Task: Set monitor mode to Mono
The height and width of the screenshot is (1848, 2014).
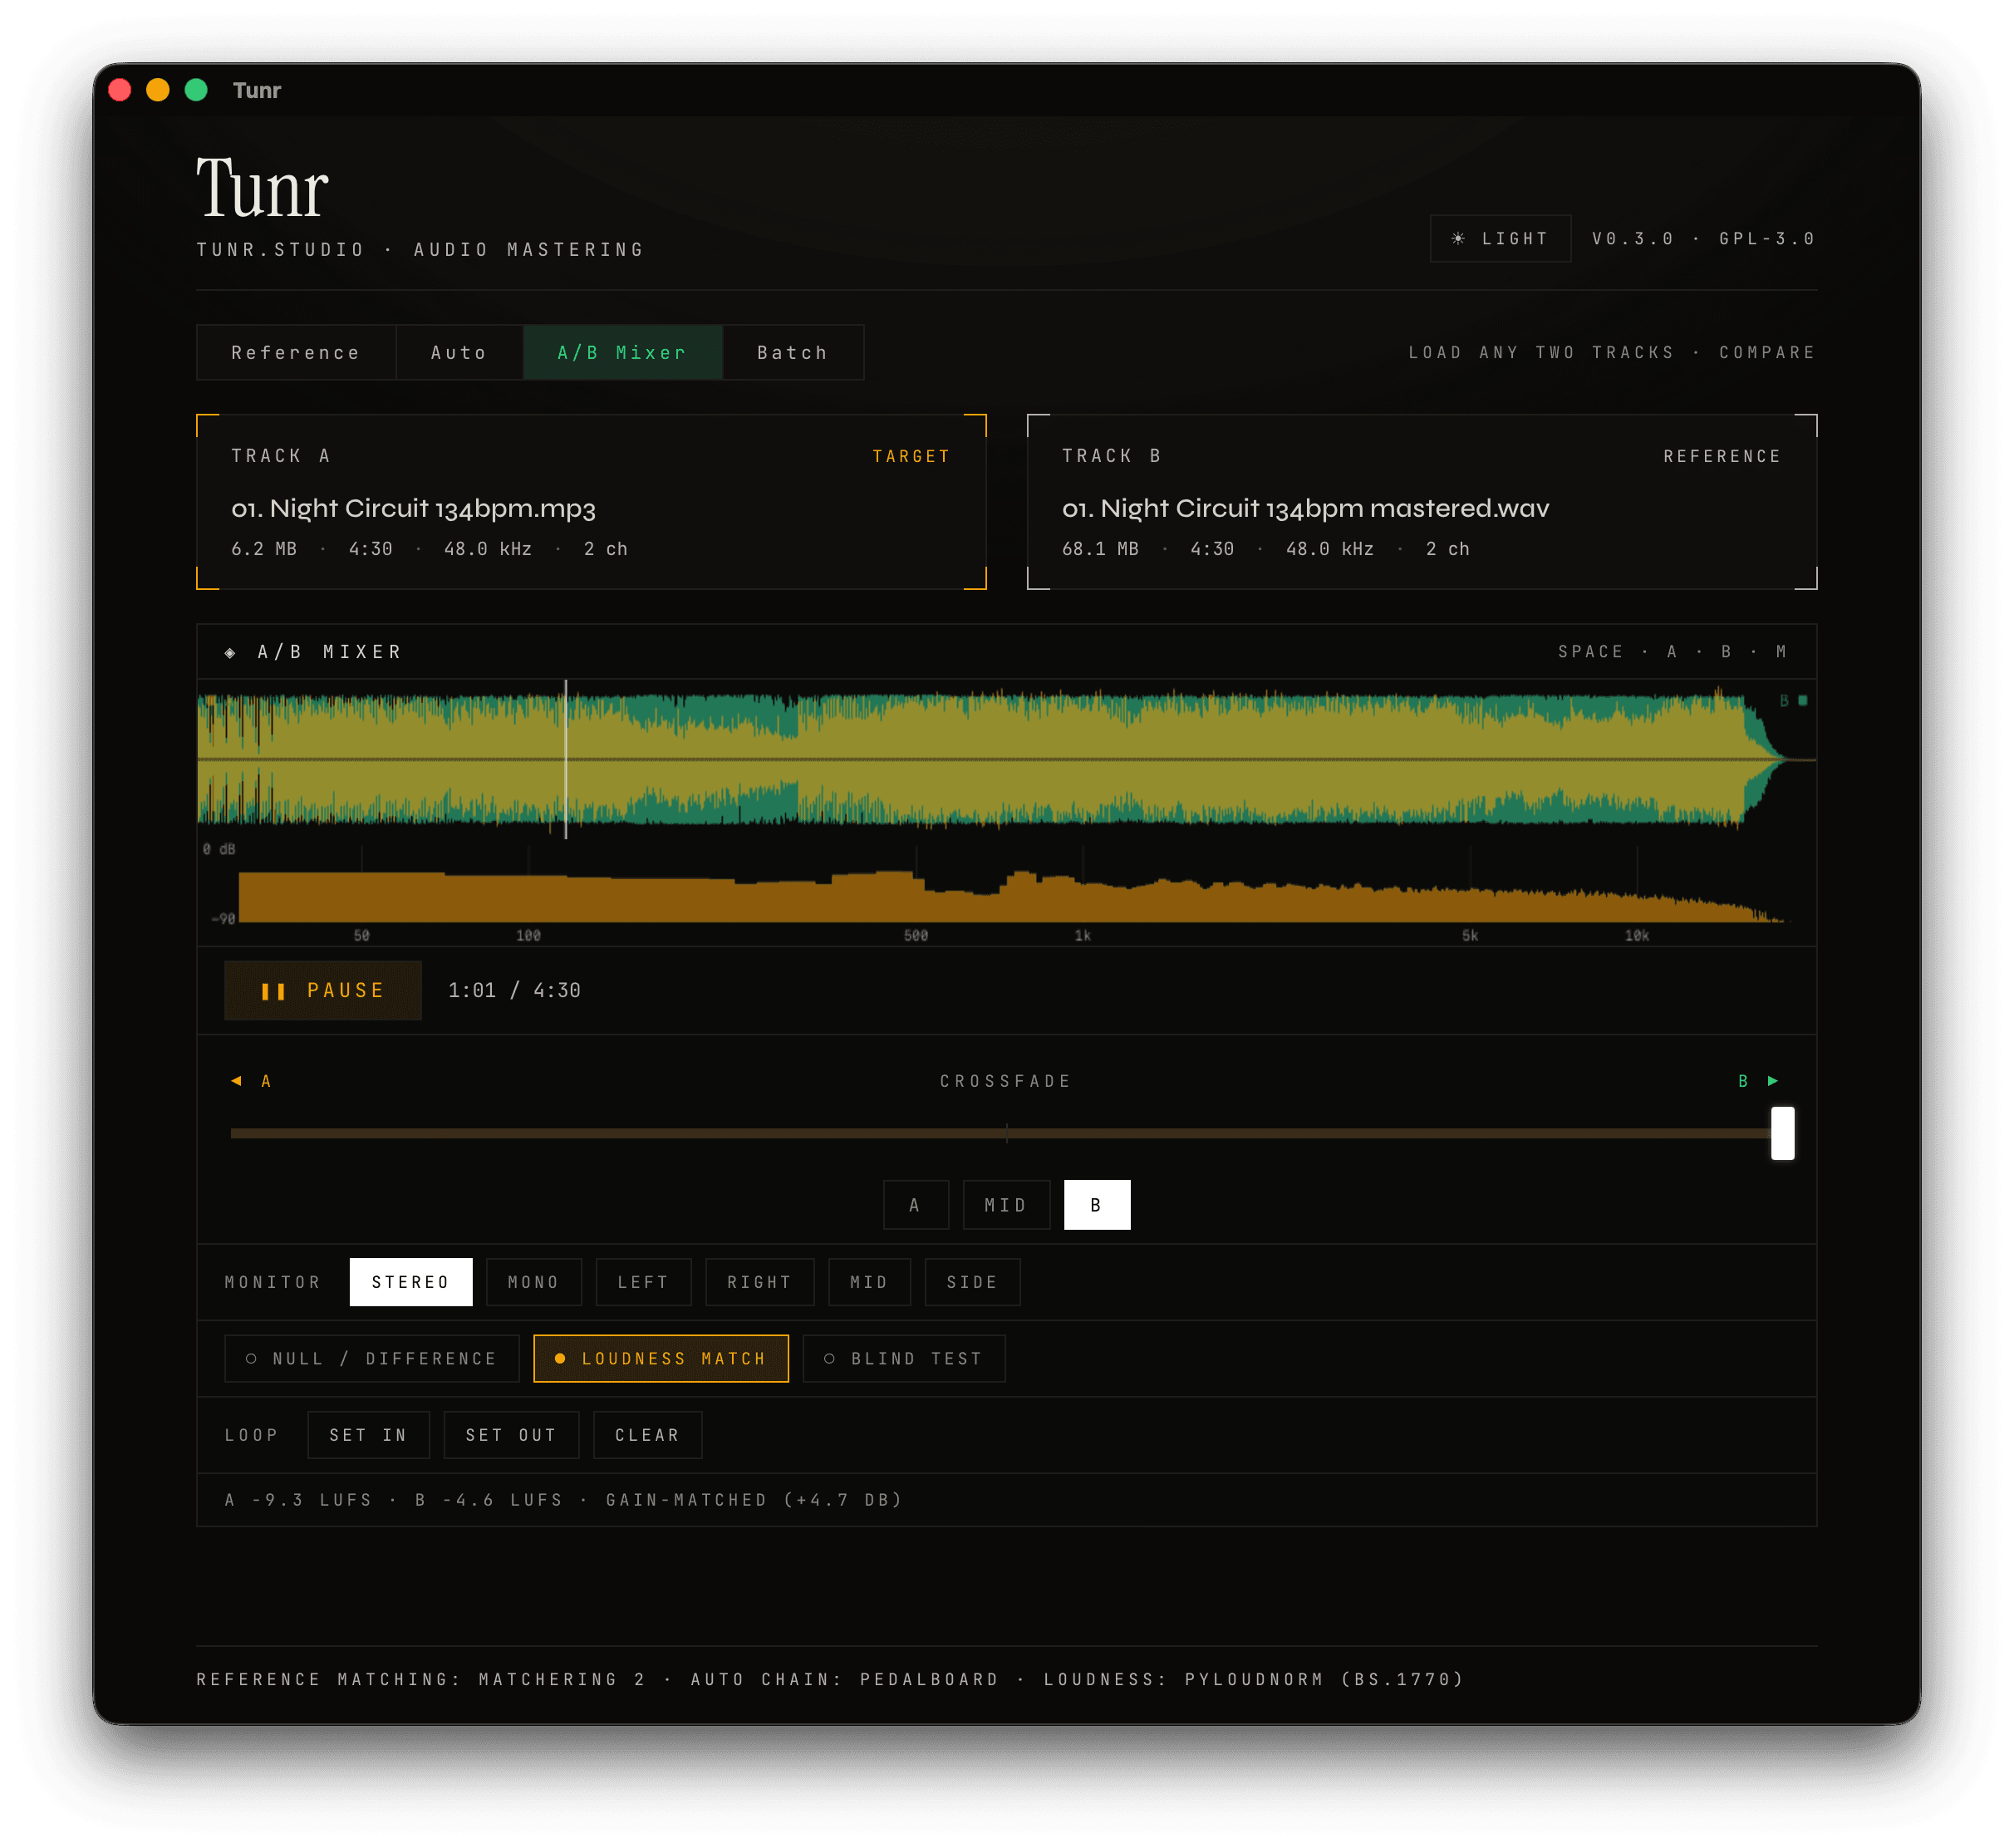Action: tap(533, 1282)
